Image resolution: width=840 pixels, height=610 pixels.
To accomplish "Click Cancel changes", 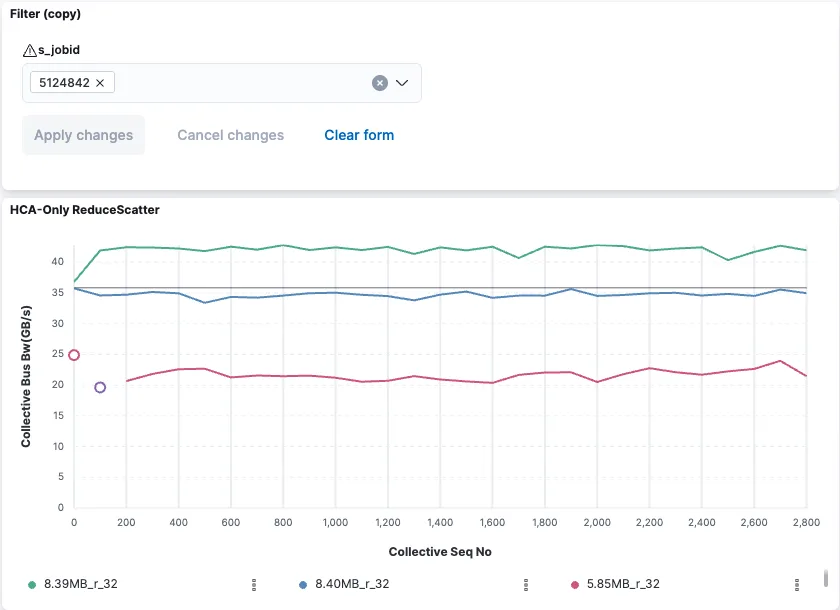I will click(x=230, y=134).
